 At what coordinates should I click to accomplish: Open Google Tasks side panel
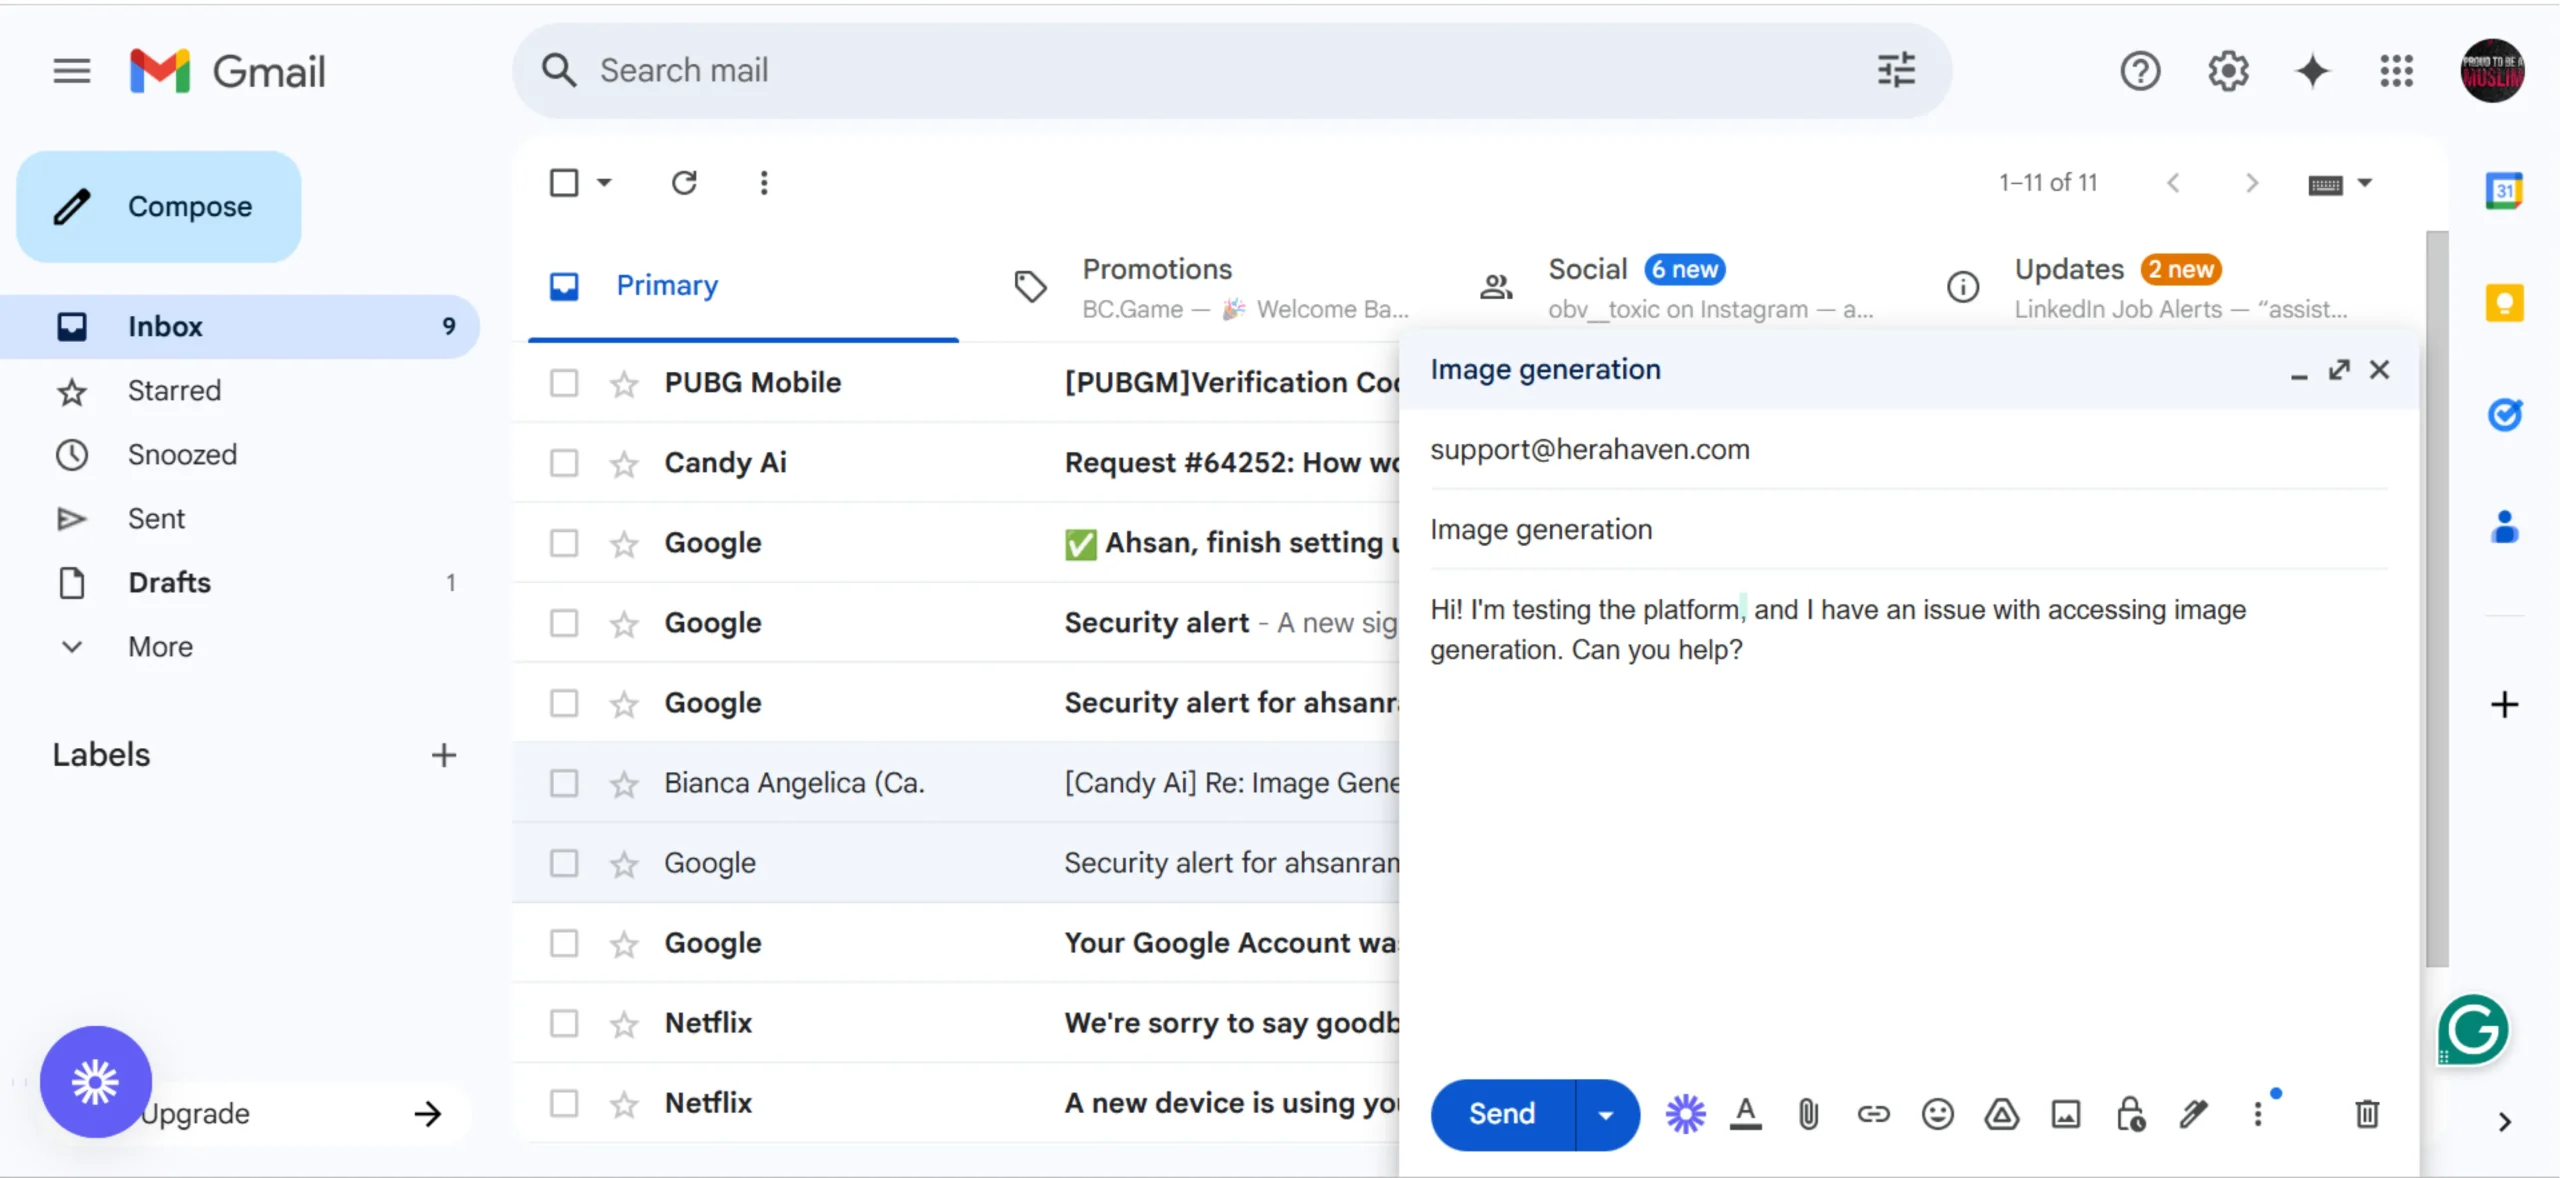[x=2504, y=414]
